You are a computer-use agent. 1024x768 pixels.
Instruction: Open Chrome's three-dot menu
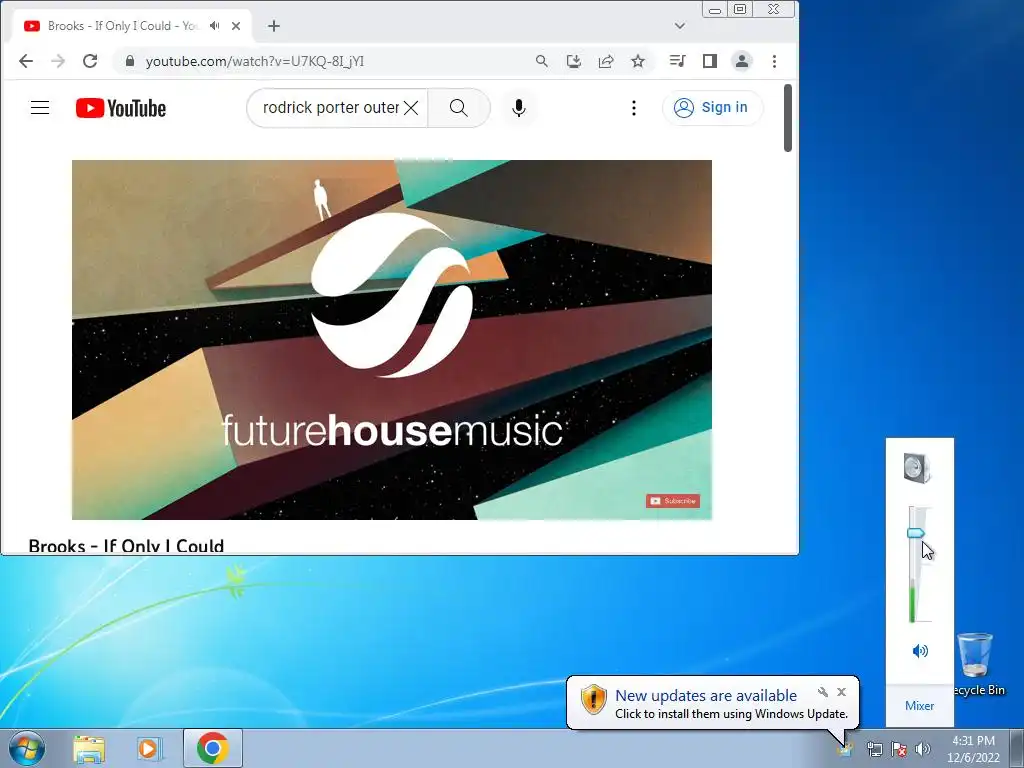tap(775, 61)
